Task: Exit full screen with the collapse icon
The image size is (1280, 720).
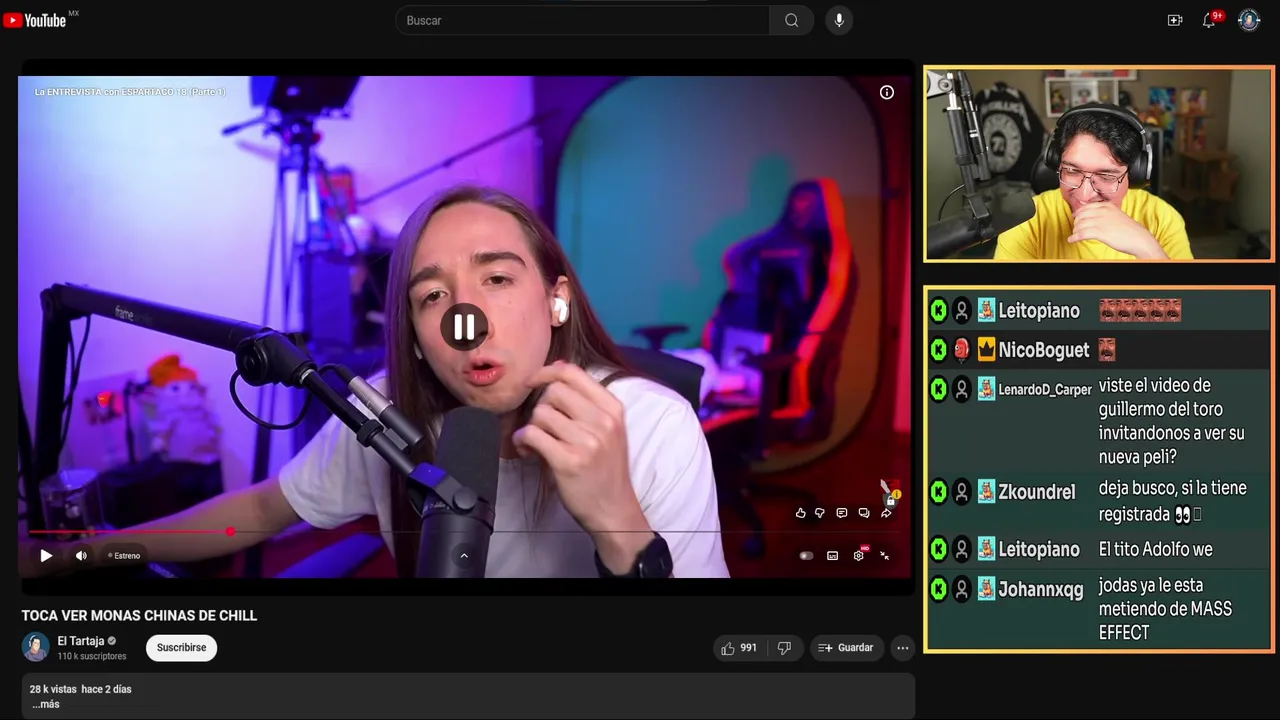Action: click(884, 556)
